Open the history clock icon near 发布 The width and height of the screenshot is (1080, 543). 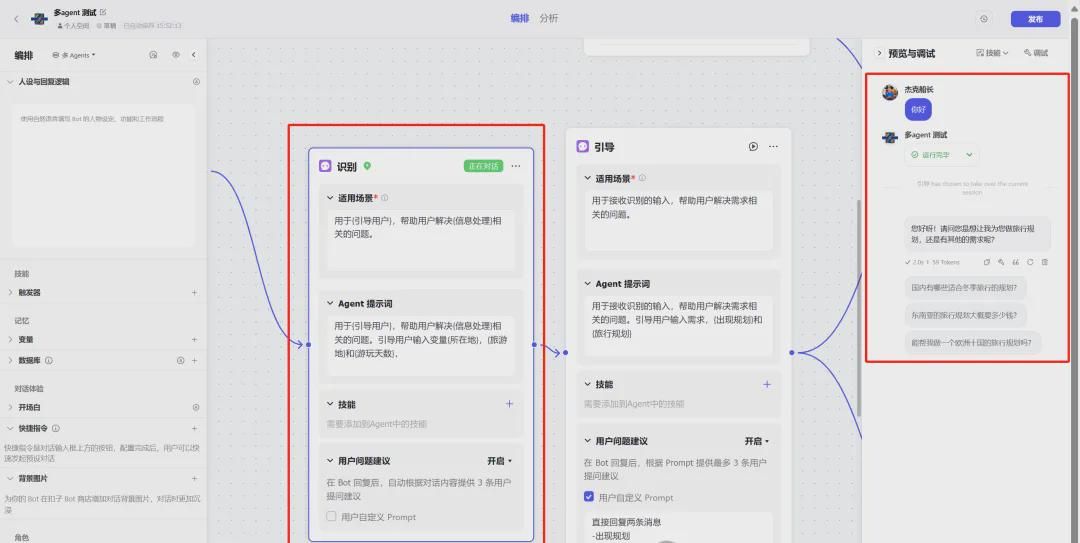coord(984,19)
